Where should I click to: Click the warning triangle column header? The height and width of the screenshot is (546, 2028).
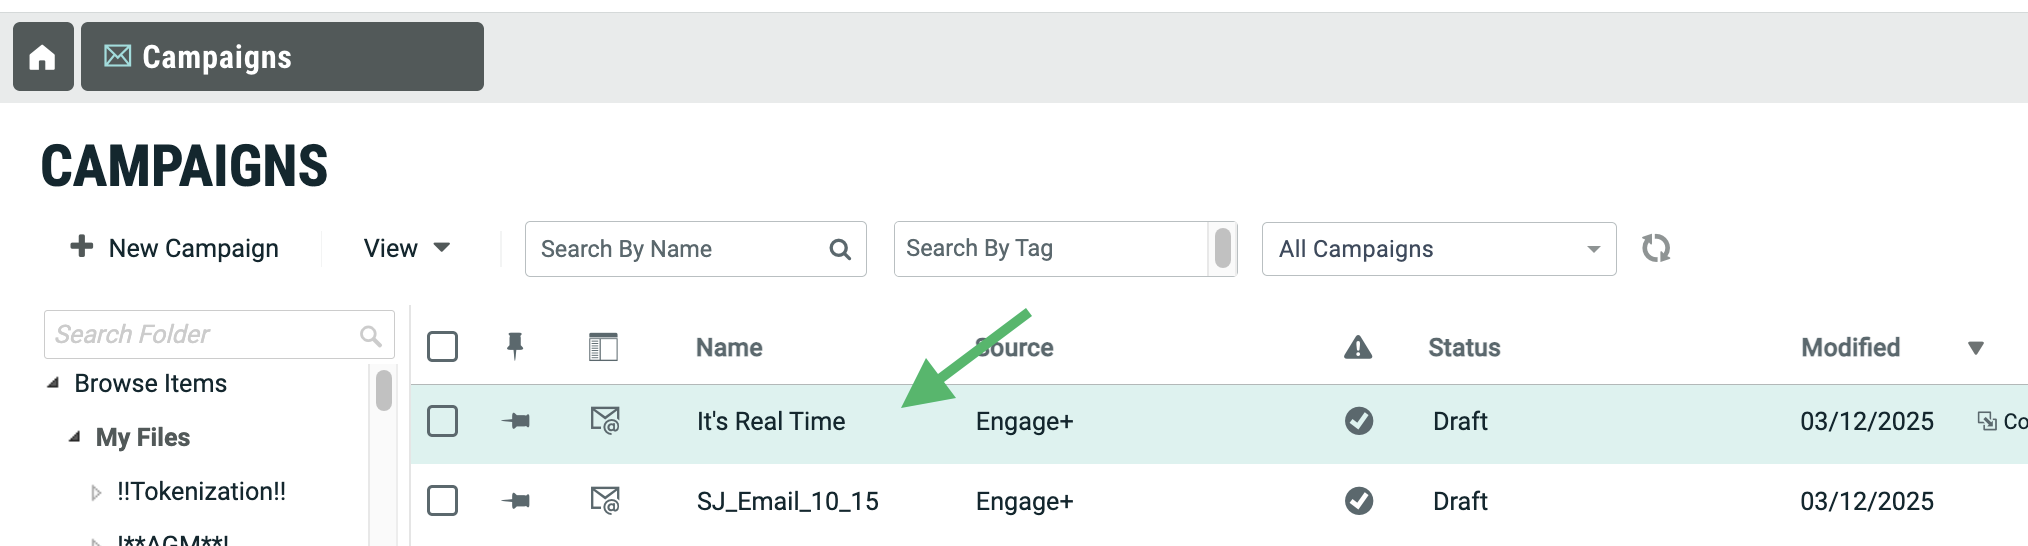click(1357, 348)
